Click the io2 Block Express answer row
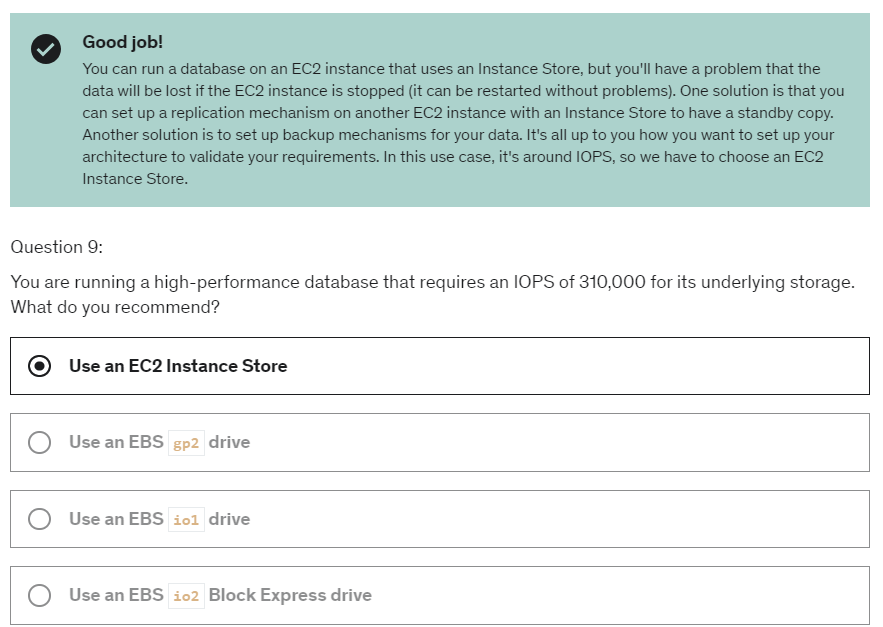Viewport: 883px width, 627px height. tap(440, 595)
